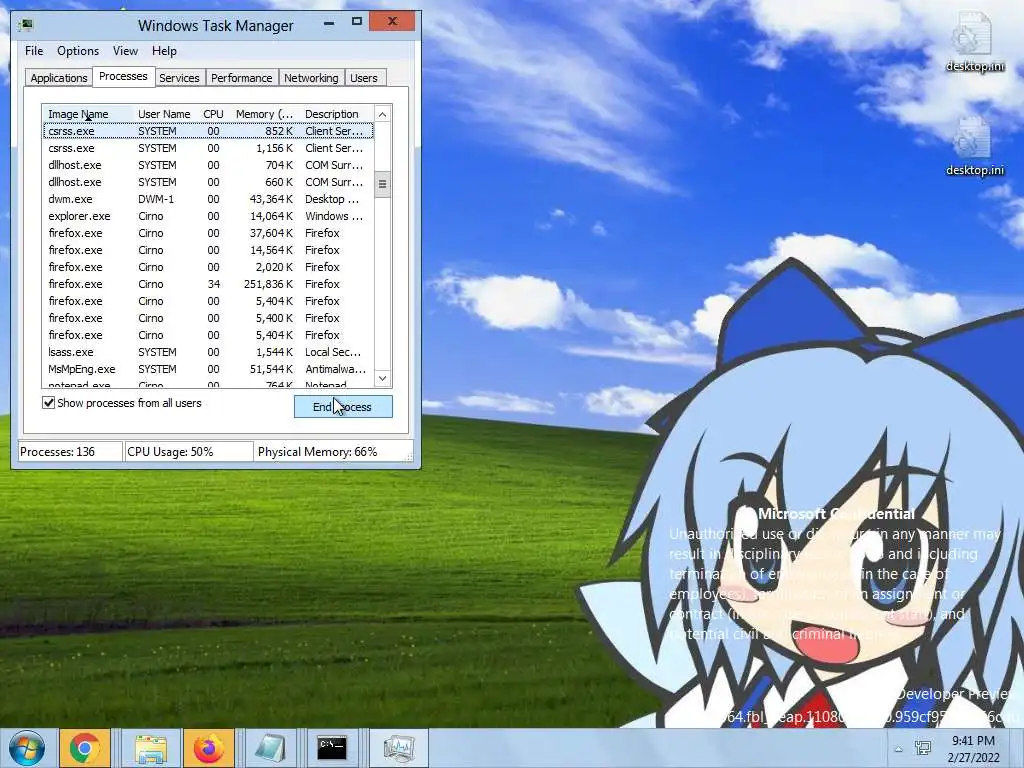Sort by the CPU column header
The height and width of the screenshot is (768, 1024).
(213, 114)
